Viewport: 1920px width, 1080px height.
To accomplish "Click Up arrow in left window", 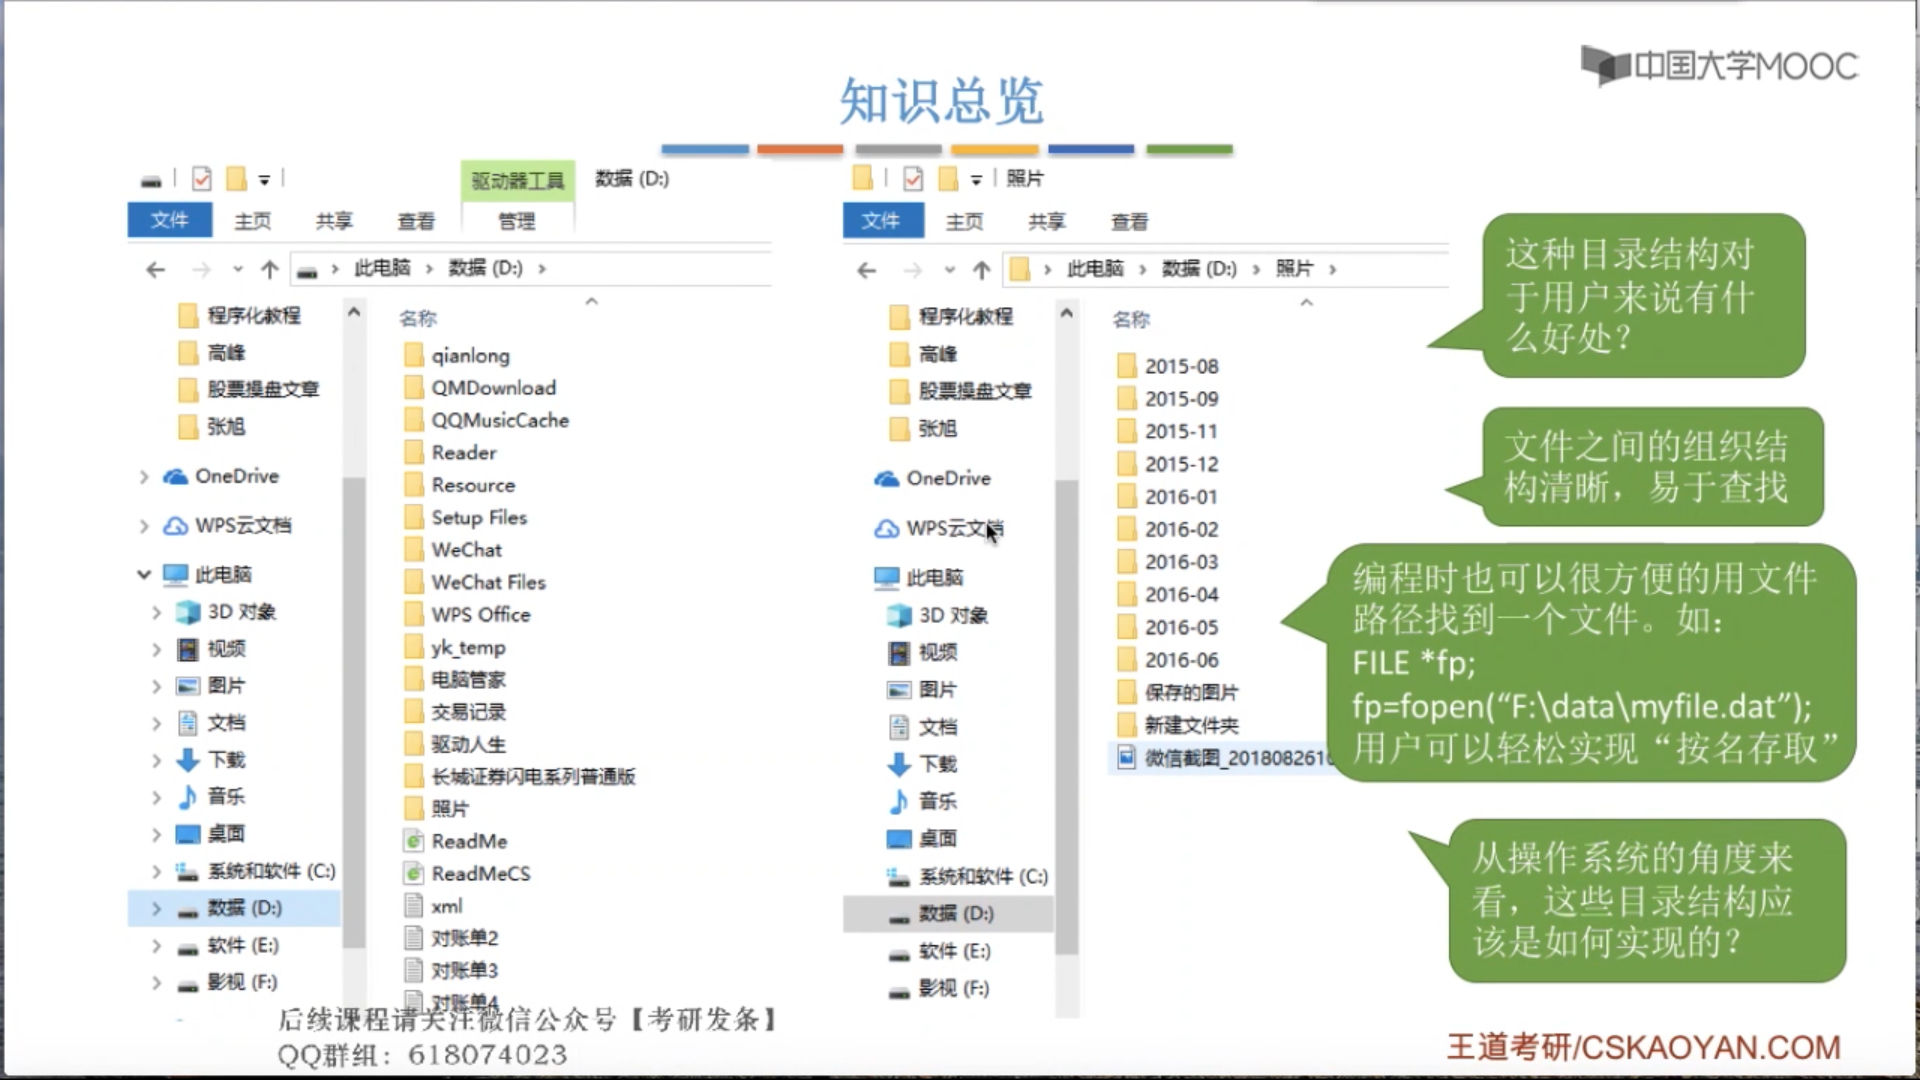I will coord(269,270).
